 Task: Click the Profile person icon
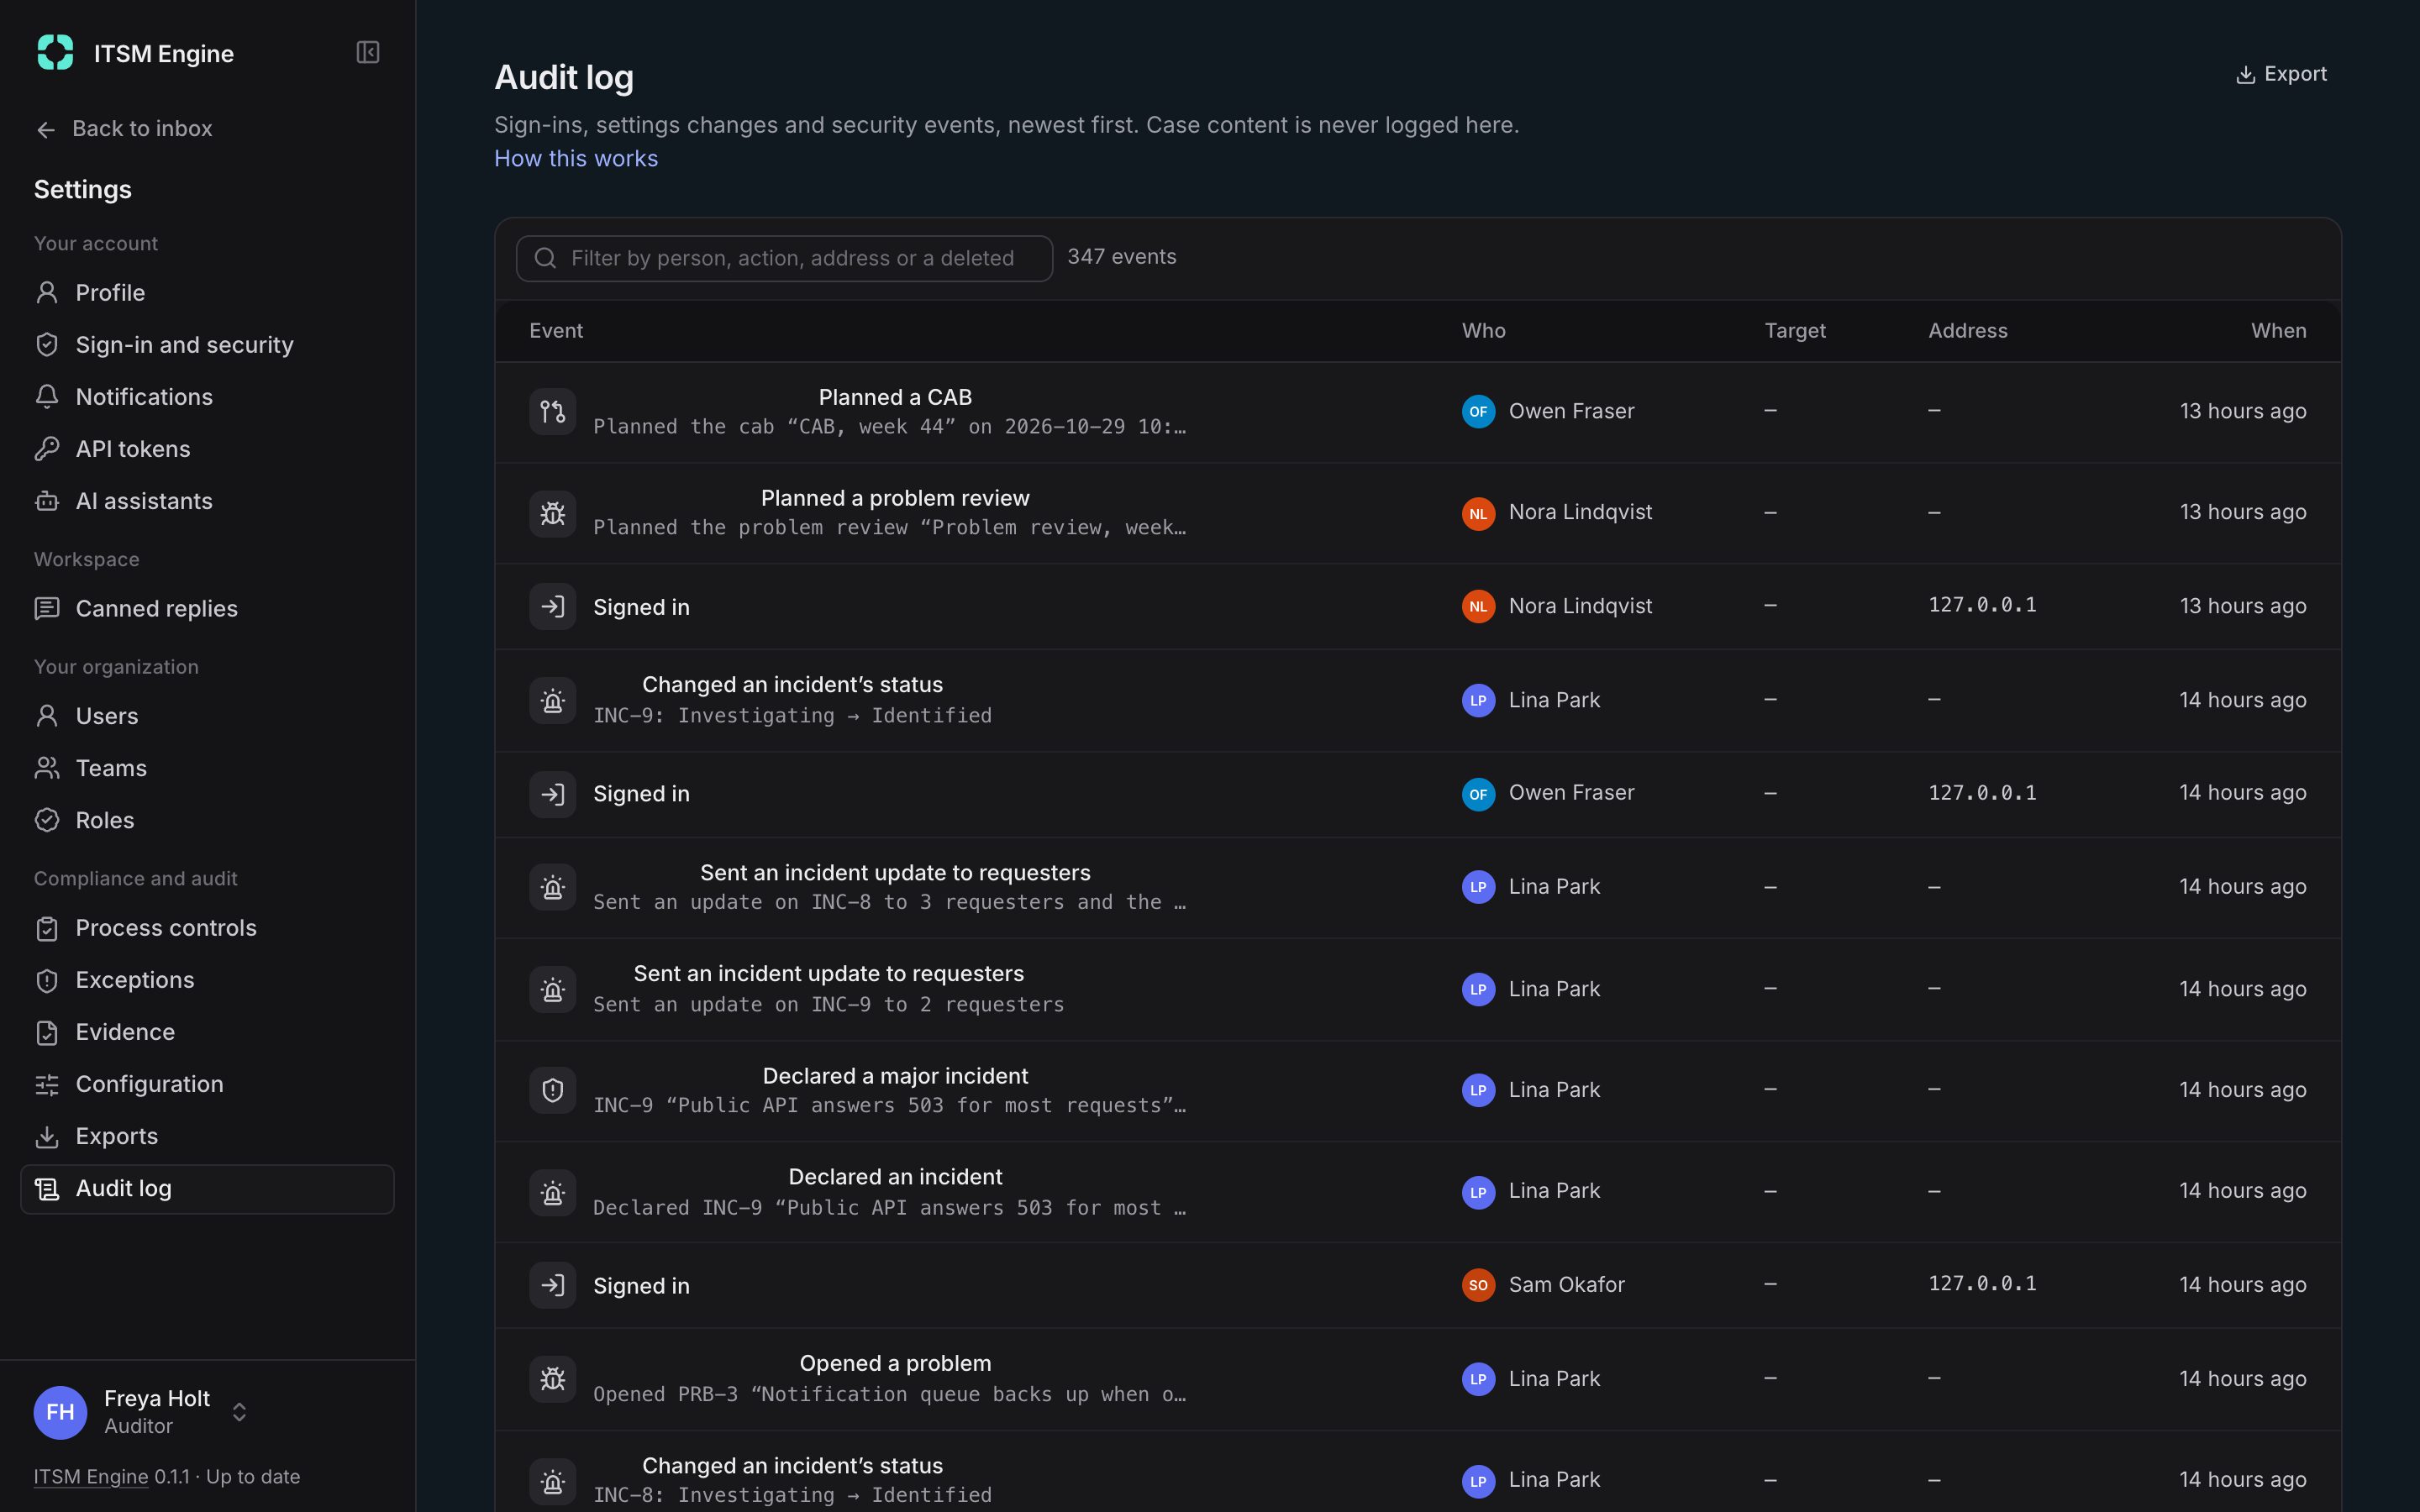coord(47,293)
